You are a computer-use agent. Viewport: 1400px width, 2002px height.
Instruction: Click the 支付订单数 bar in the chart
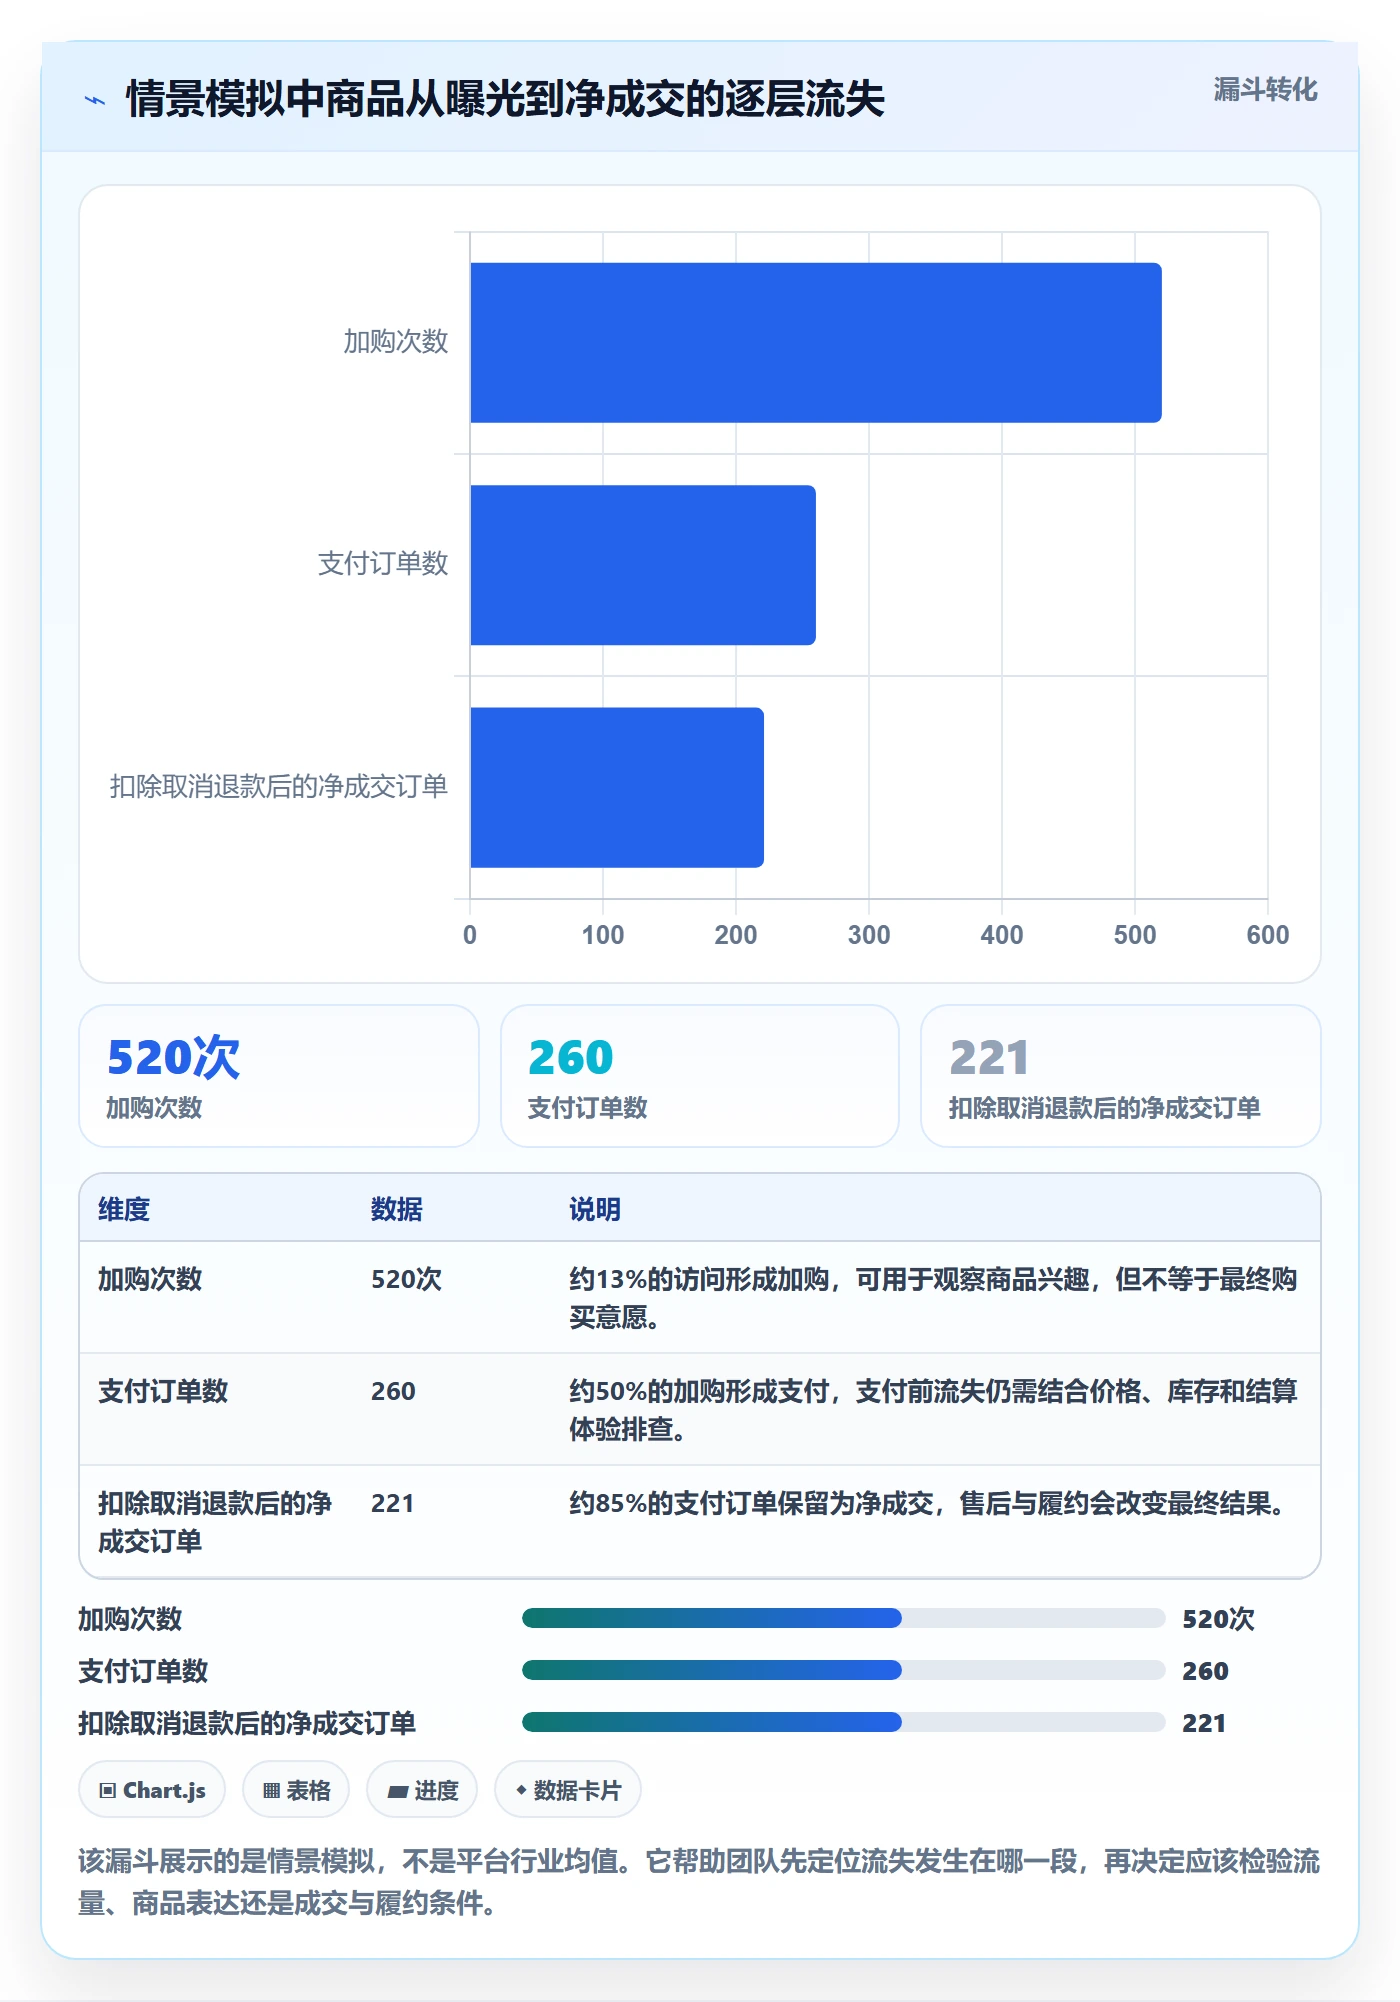point(643,565)
